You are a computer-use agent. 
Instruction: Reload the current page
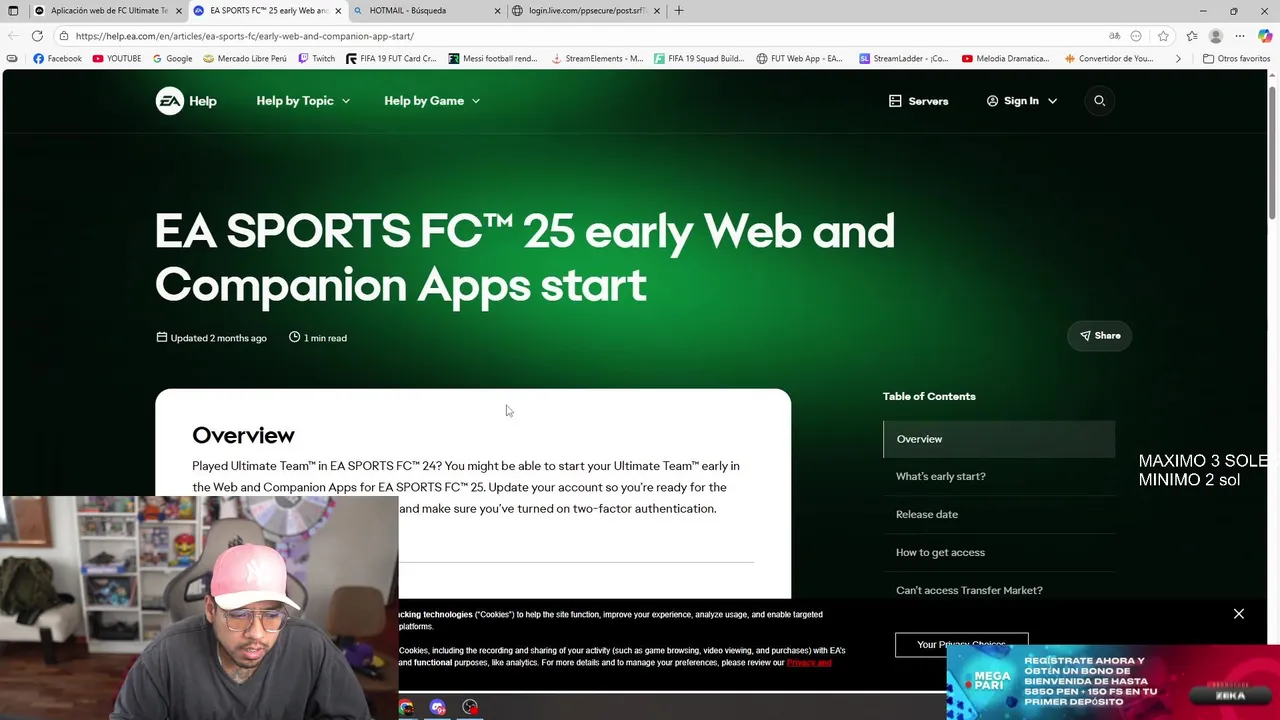pyautogui.click(x=37, y=36)
